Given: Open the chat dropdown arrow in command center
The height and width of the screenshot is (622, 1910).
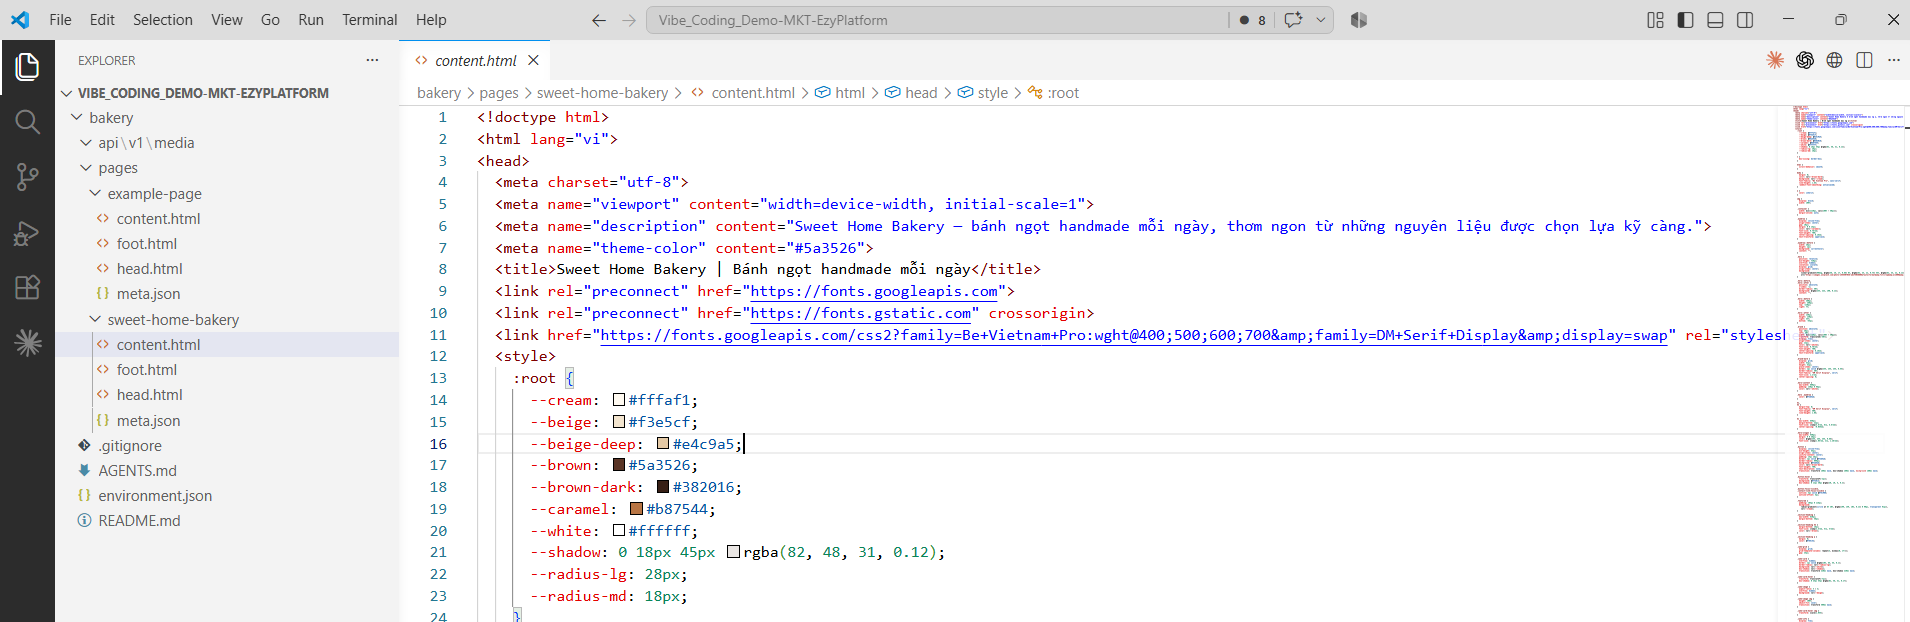Looking at the screenshot, I should [1320, 20].
